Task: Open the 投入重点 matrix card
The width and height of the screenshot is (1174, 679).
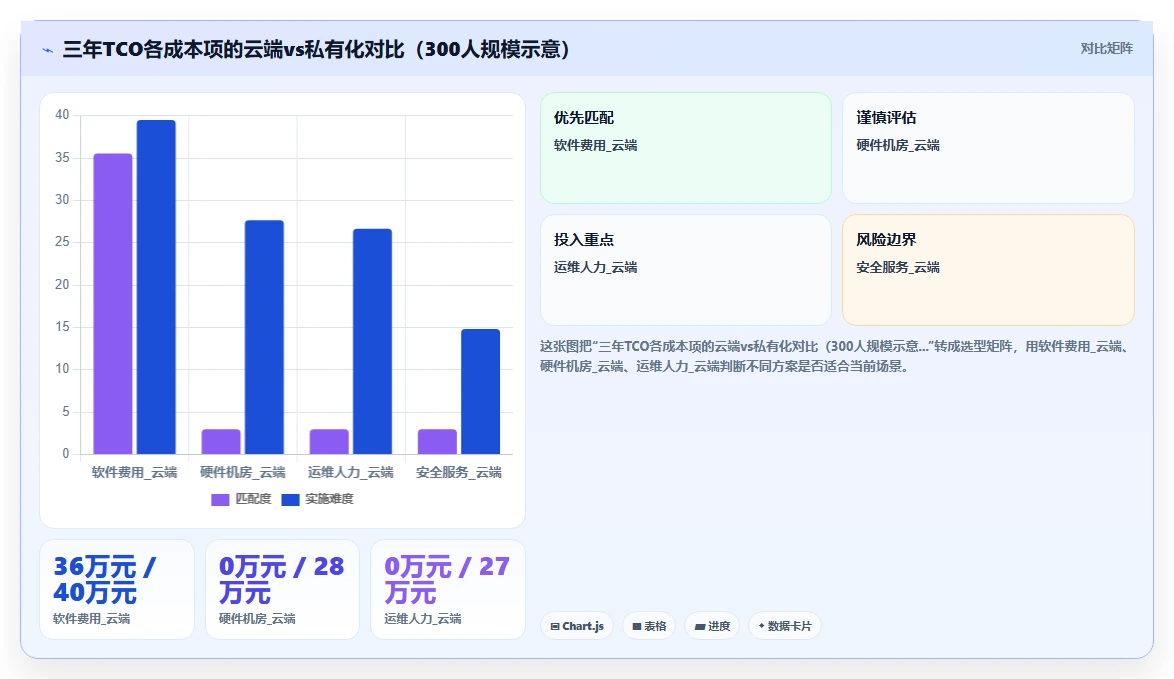Action: pos(686,270)
